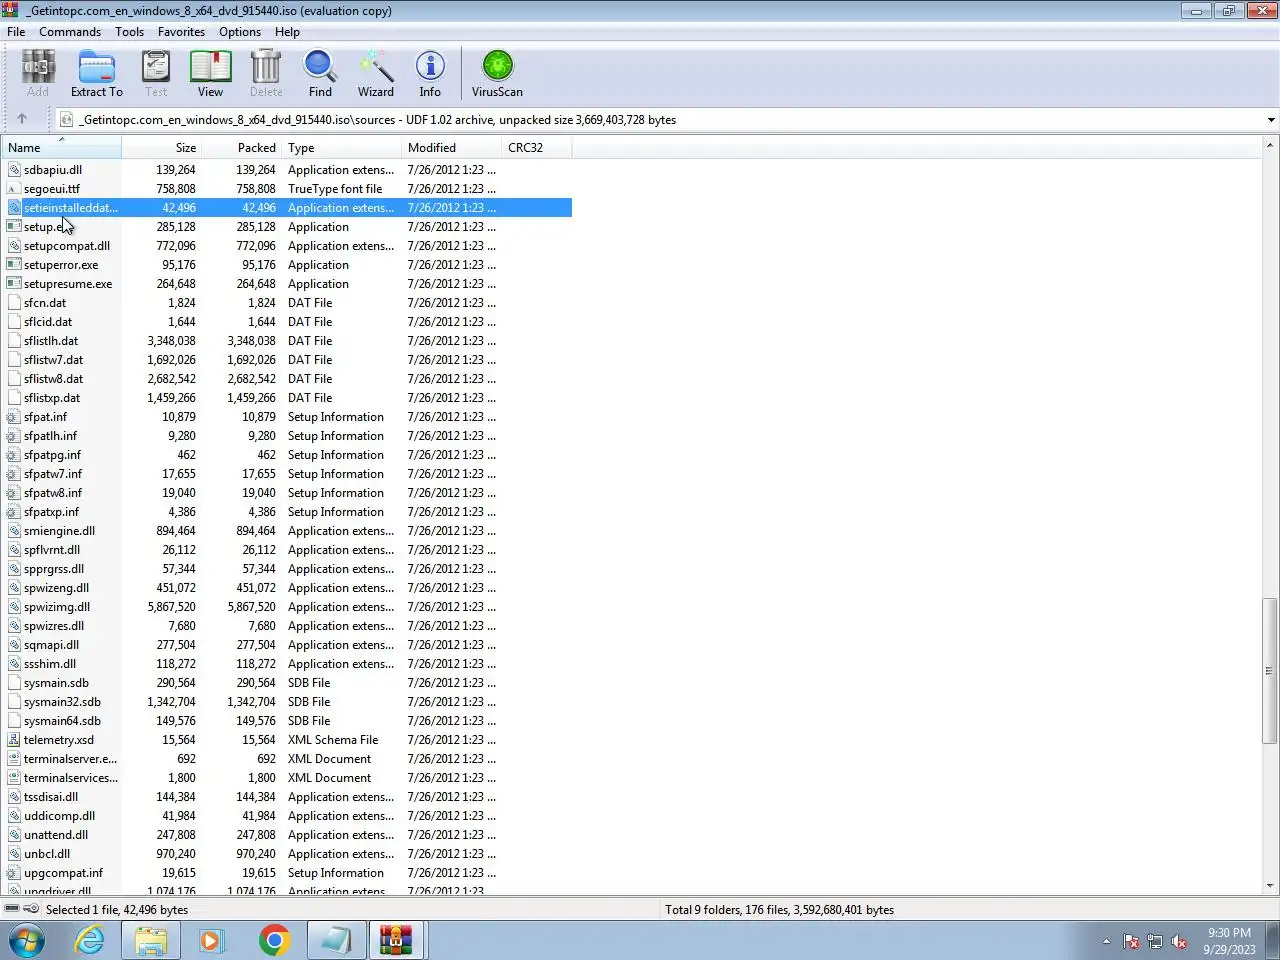
Task: Open the Commands menu
Action: click(x=70, y=32)
